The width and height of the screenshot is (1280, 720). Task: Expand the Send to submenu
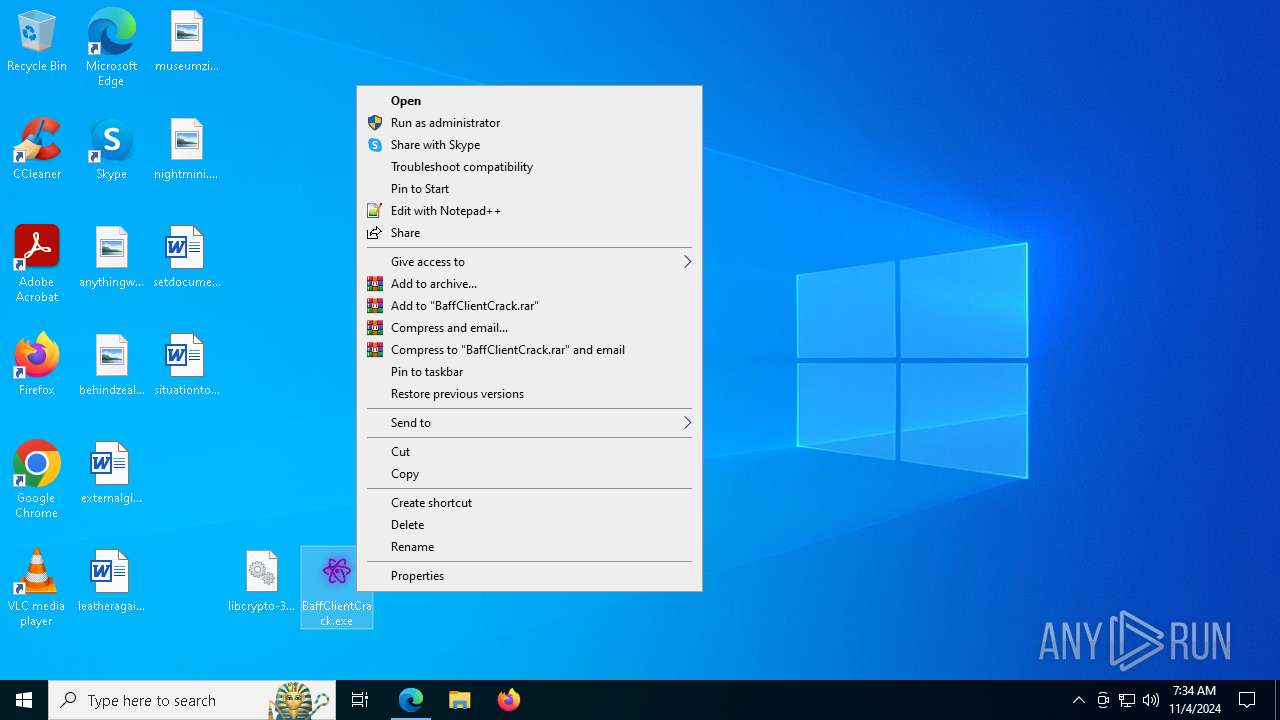click(529, 423)
